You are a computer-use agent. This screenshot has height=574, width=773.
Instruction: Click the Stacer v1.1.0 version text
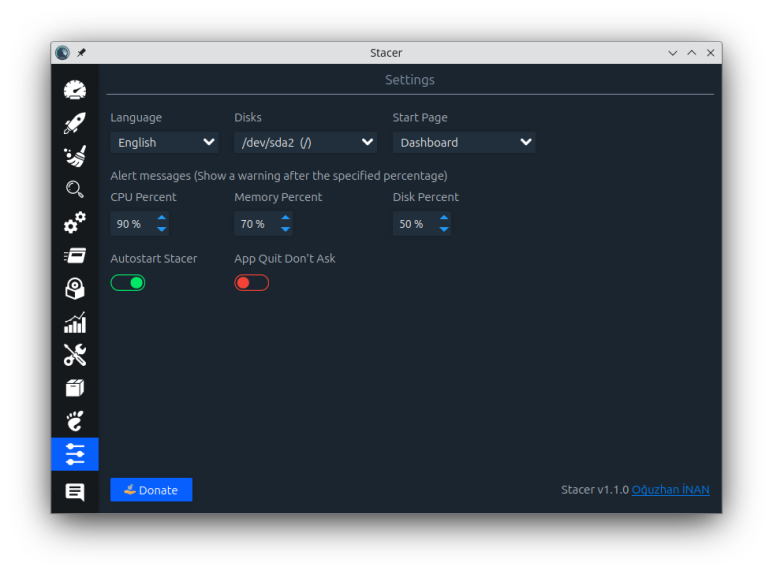[x=595, y=490]
